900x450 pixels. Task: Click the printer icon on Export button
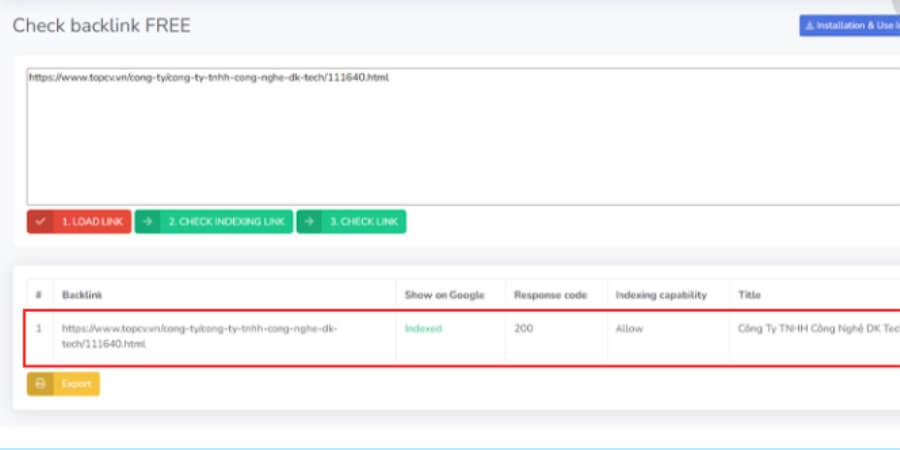[40, 384]
